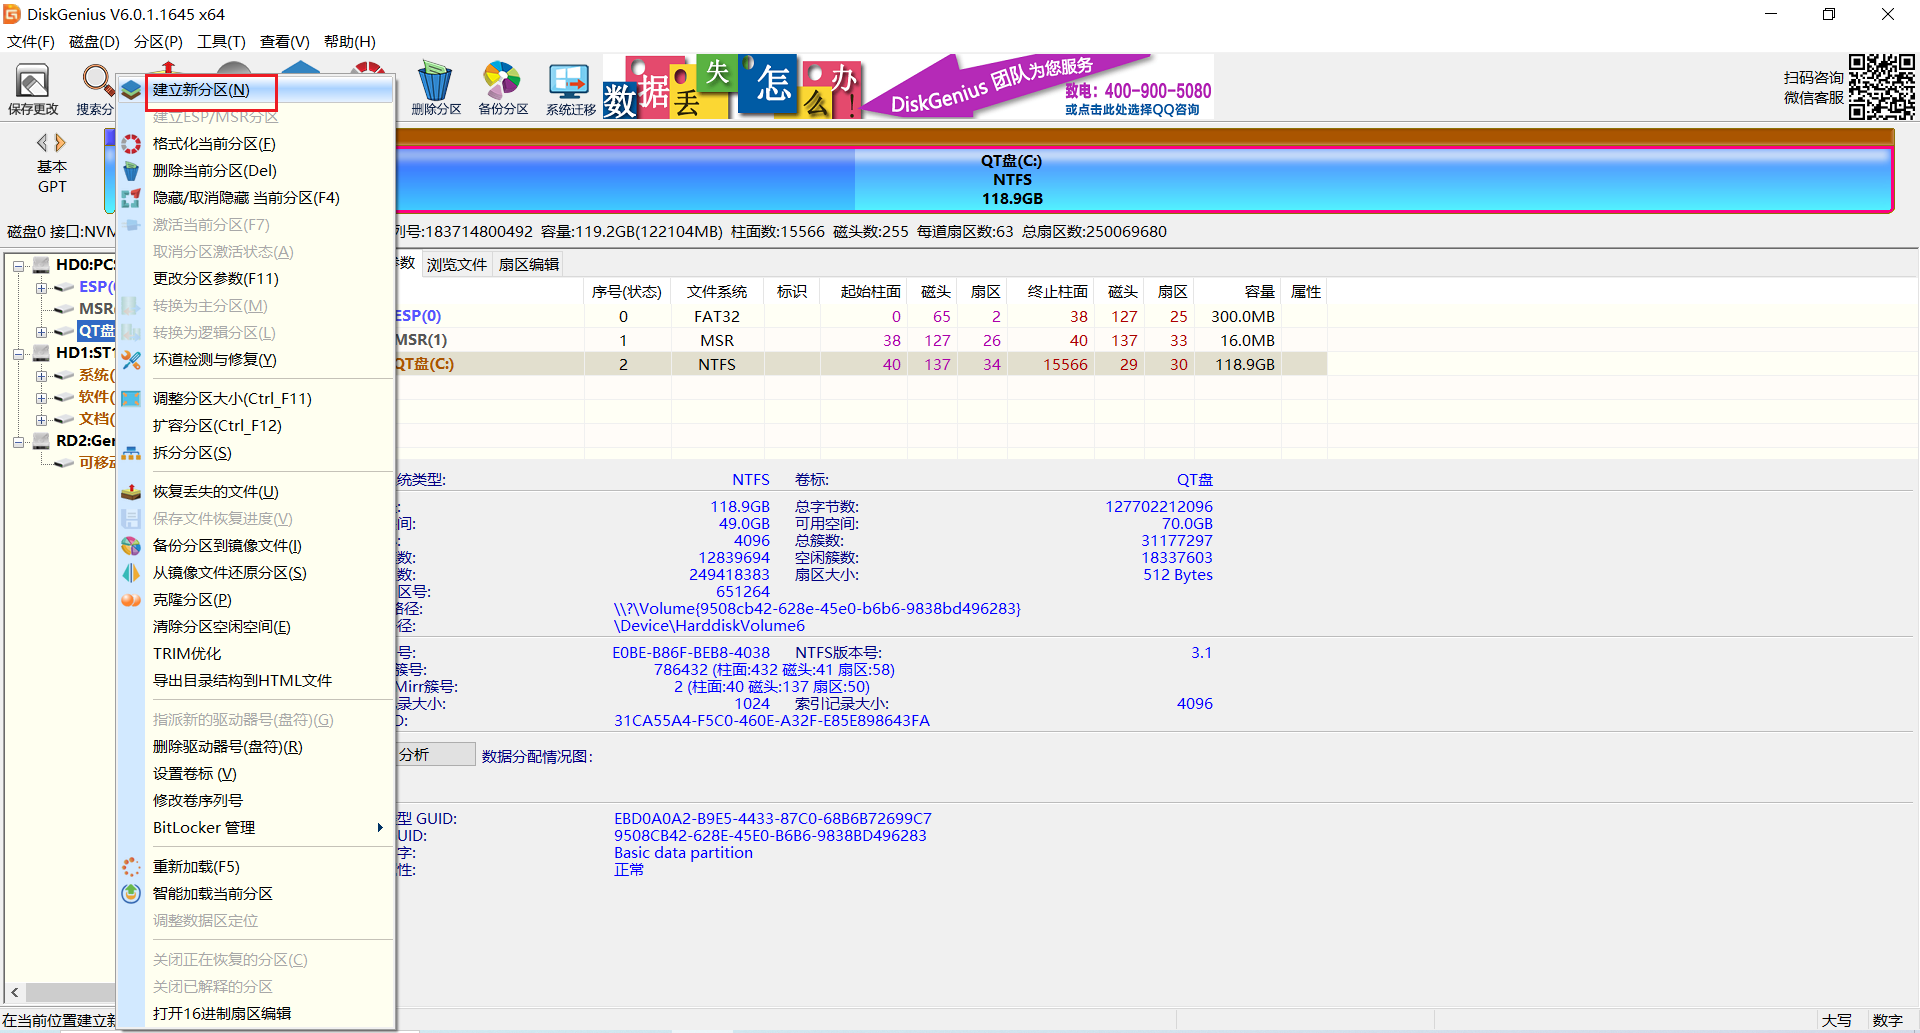This screenshot has width=1920, height=1033.
Task: Click the DiskGenius QQ consultation banner
Action: click(1040, 87)
